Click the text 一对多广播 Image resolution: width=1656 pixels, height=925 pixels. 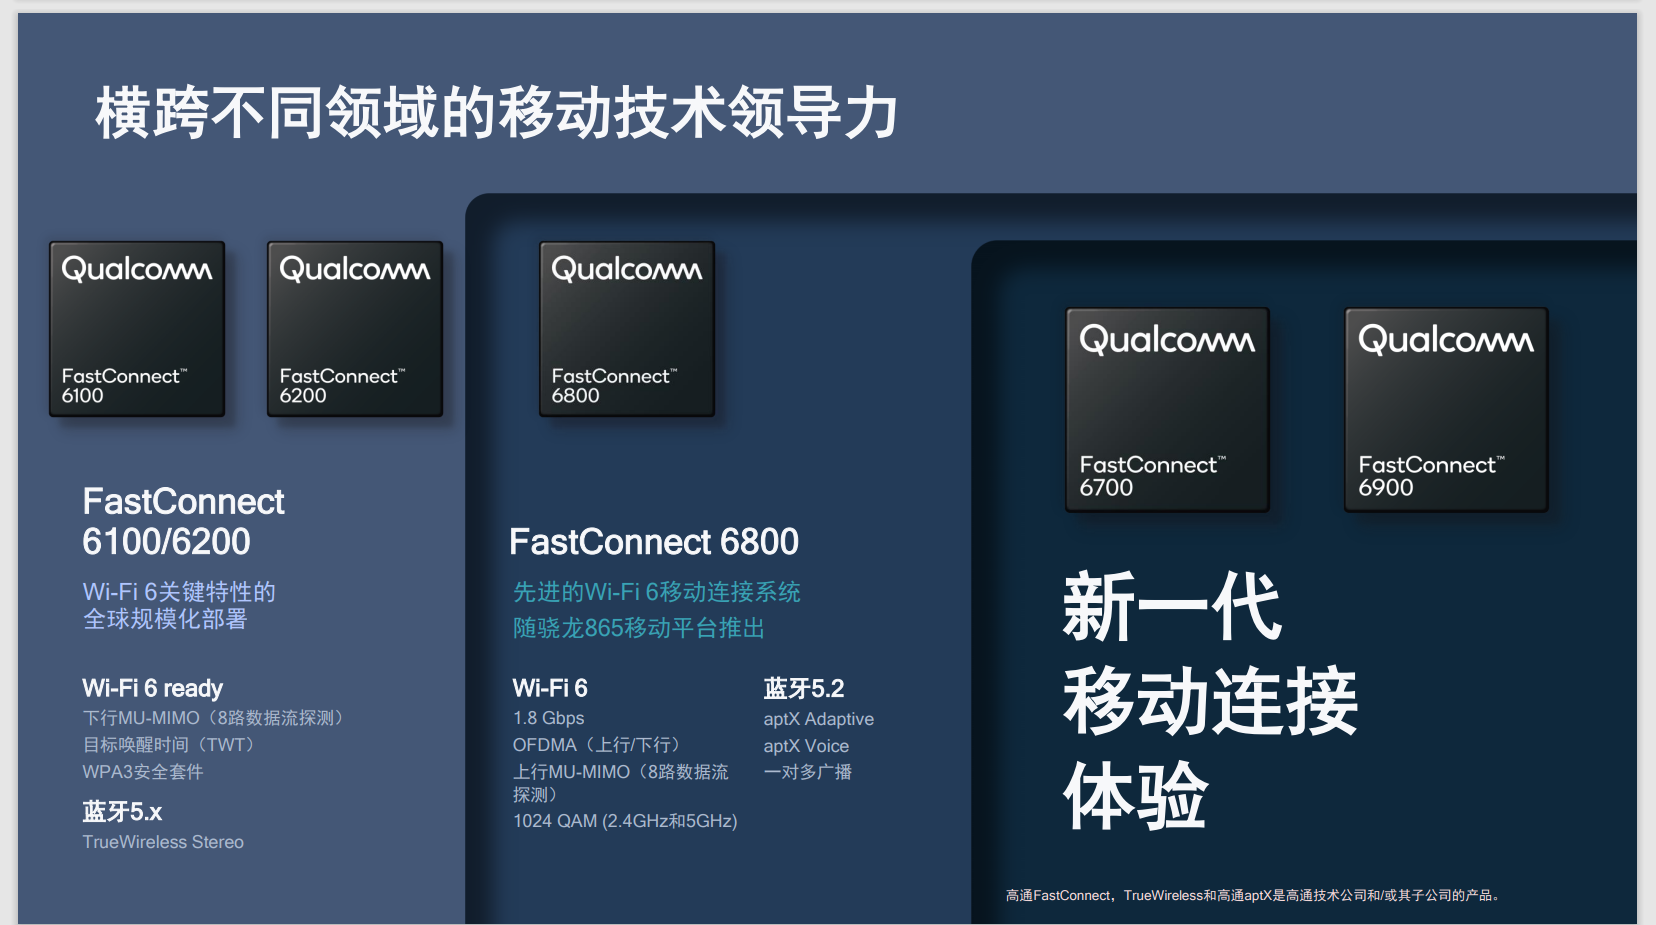[808, 772]
